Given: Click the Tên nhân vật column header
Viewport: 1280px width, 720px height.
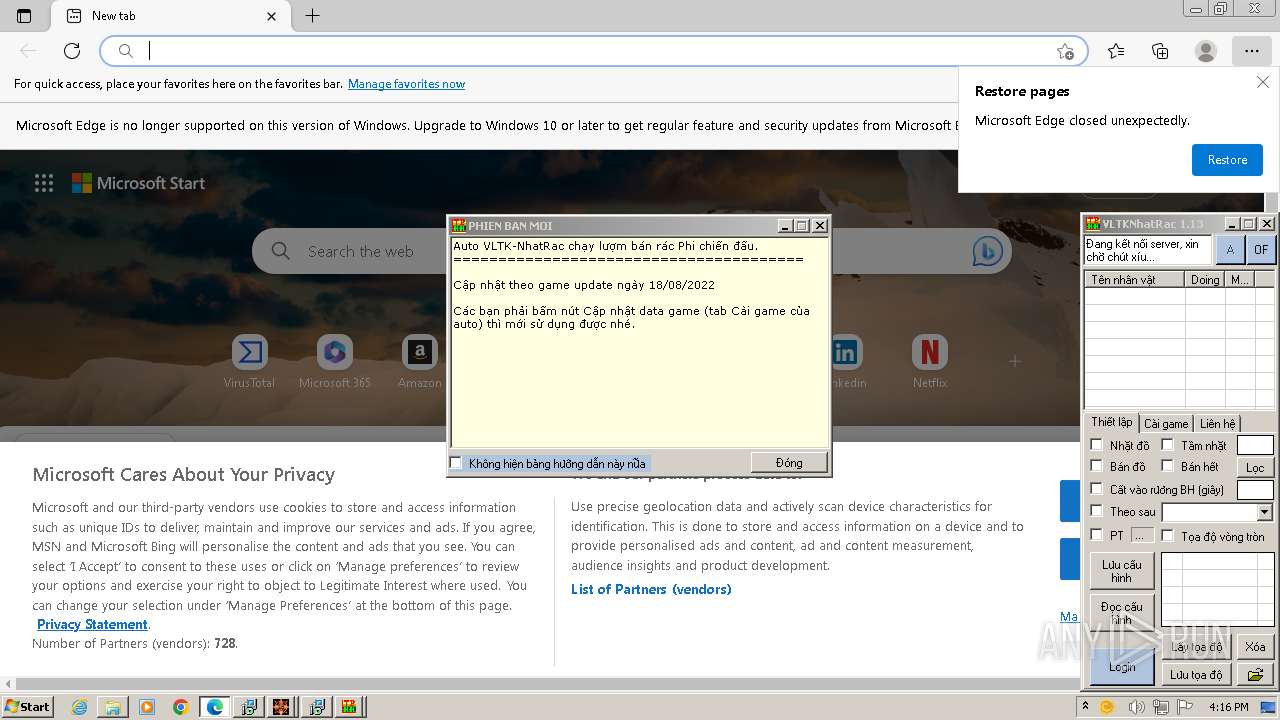Looking at the screenshot, I should (1135, 280).
